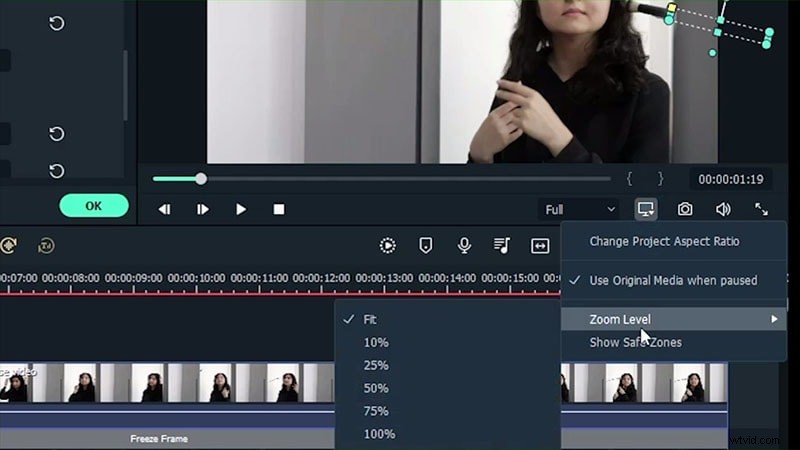Take a snapshot with camera icon
The width and height of the screenshot is (800, 450).
[x=685, y=209]
